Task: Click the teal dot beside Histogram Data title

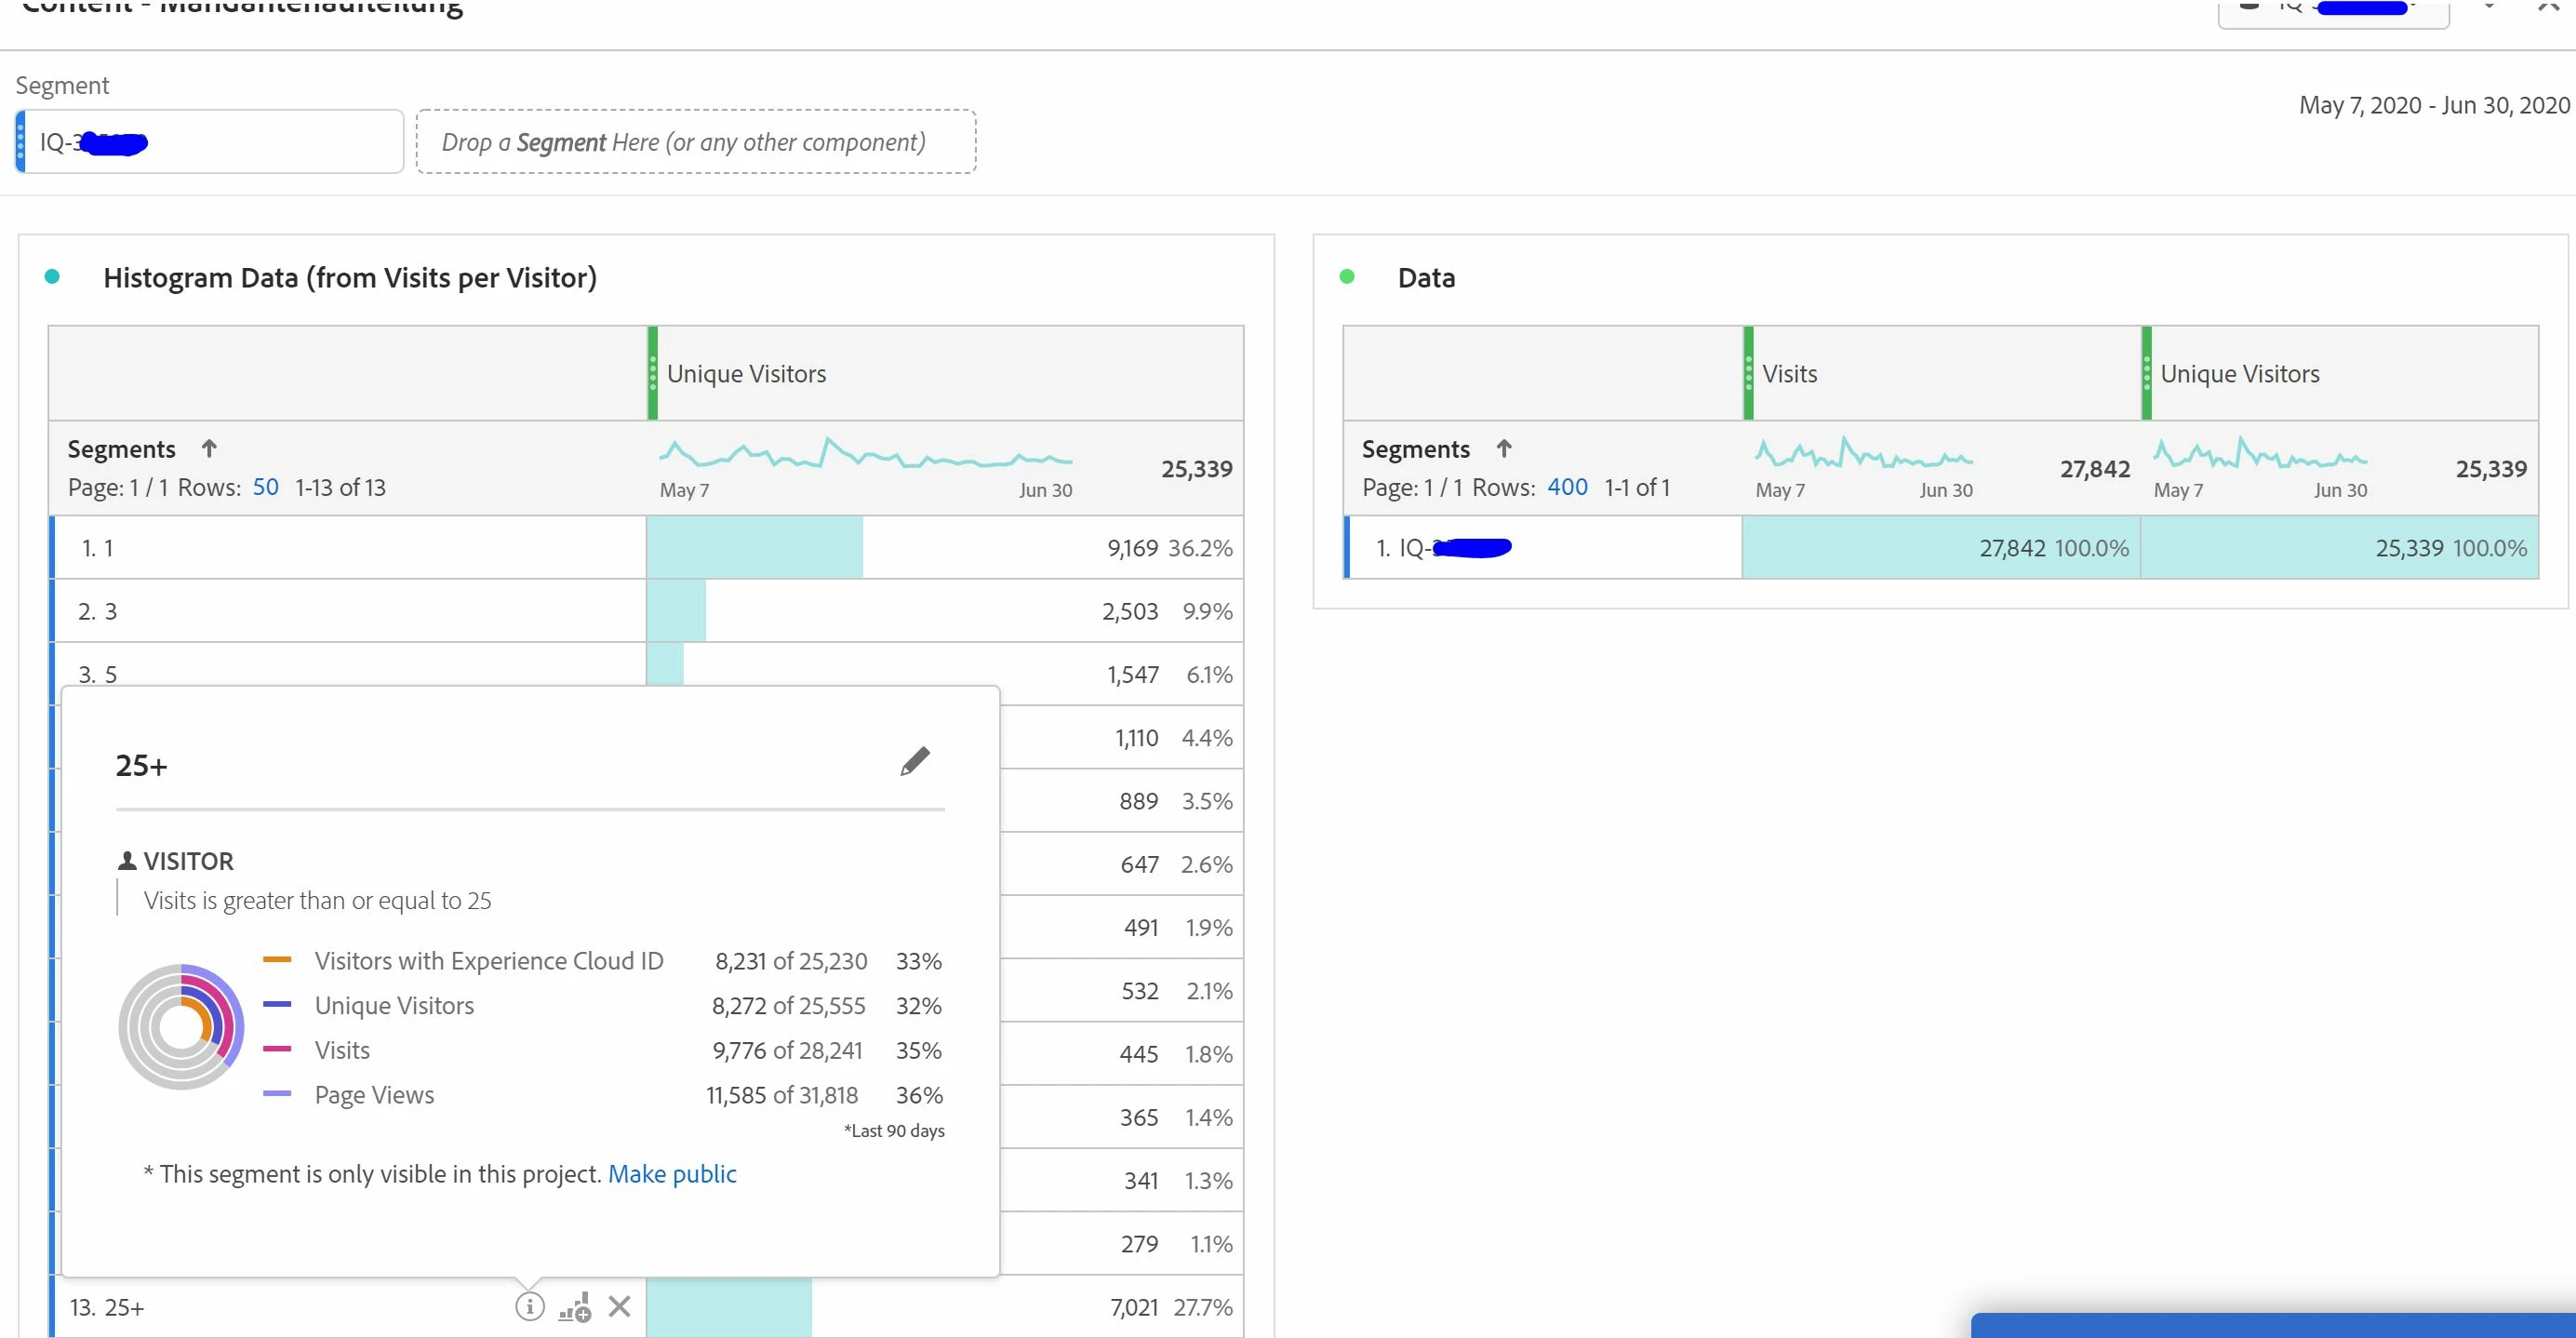Action: (x=53, y=277)
